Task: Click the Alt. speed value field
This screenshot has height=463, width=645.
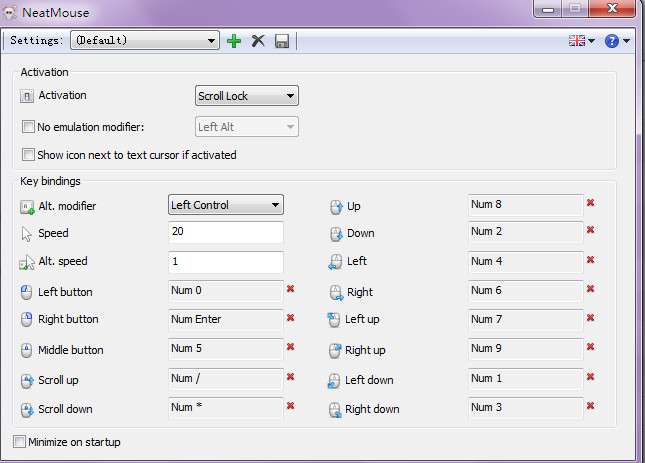Action: tap(225, 262)
